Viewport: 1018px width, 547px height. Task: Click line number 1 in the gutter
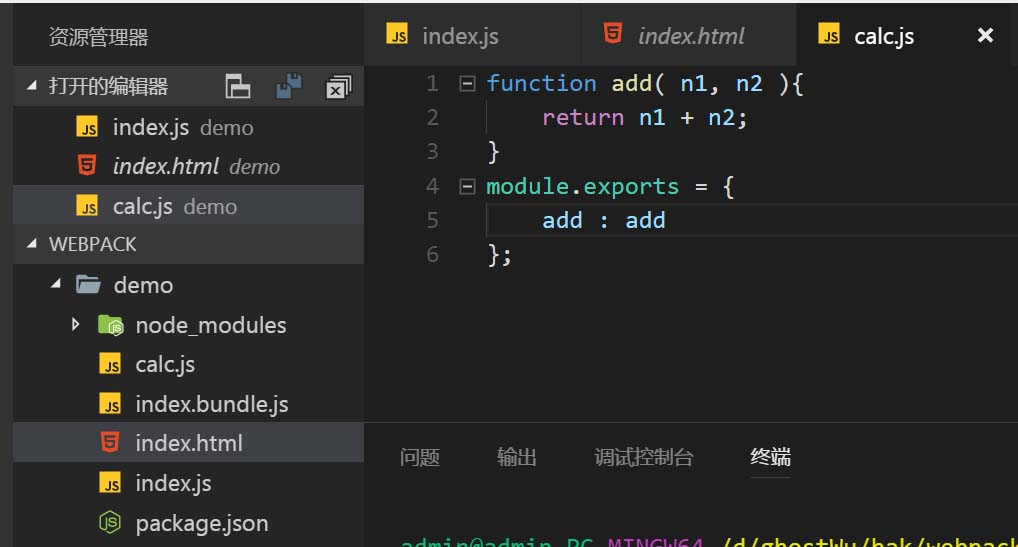(x=432, y=83)
